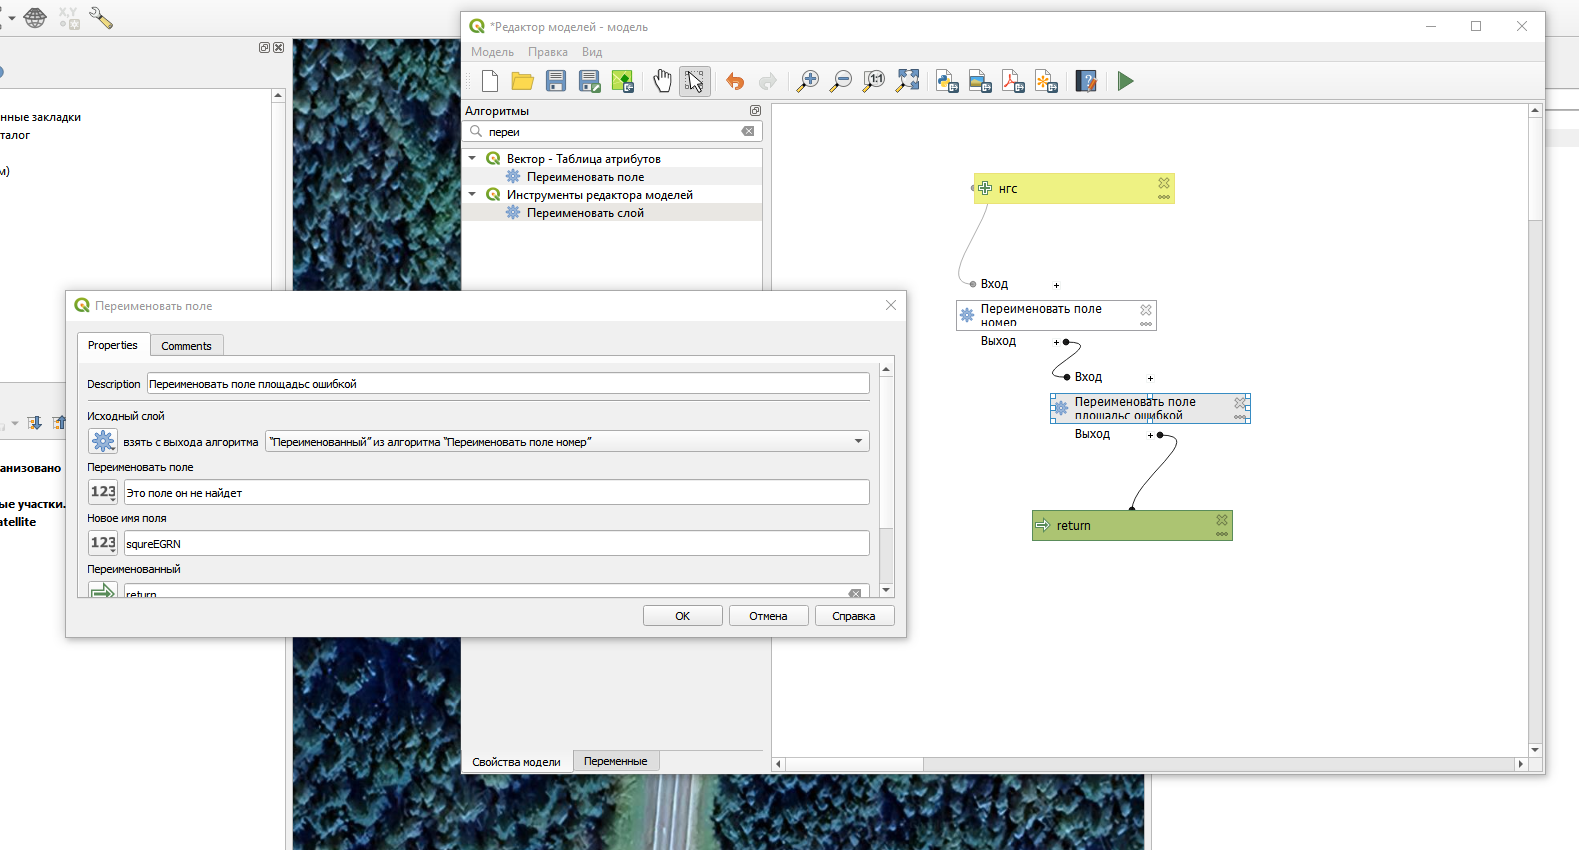Open the Правка menu

point(547,52)
